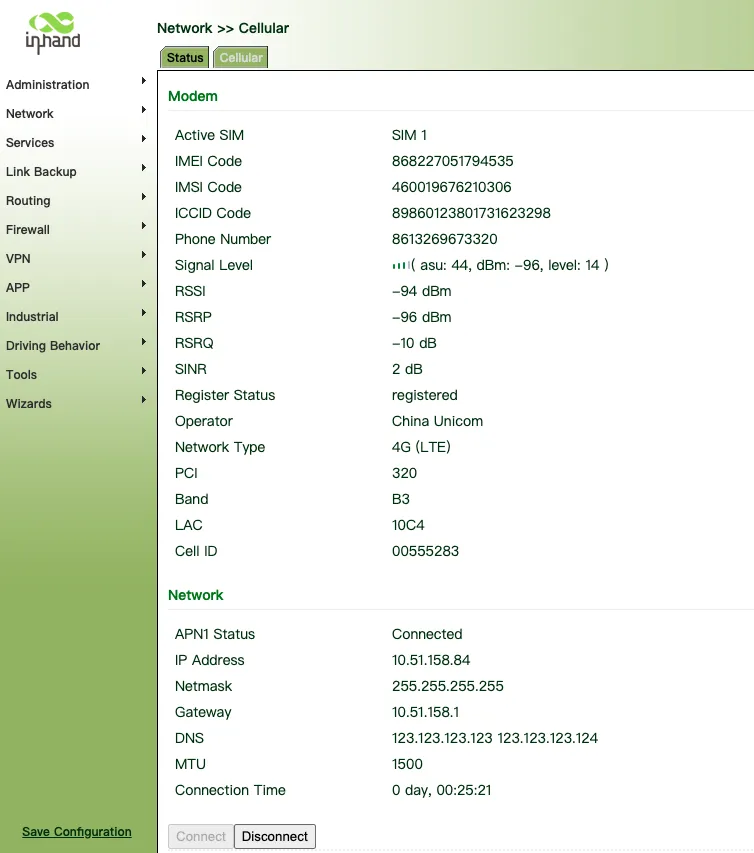Click the IMEI Code value text
Viewport: 754px width, 853px height.
click(x=453, y=161)
